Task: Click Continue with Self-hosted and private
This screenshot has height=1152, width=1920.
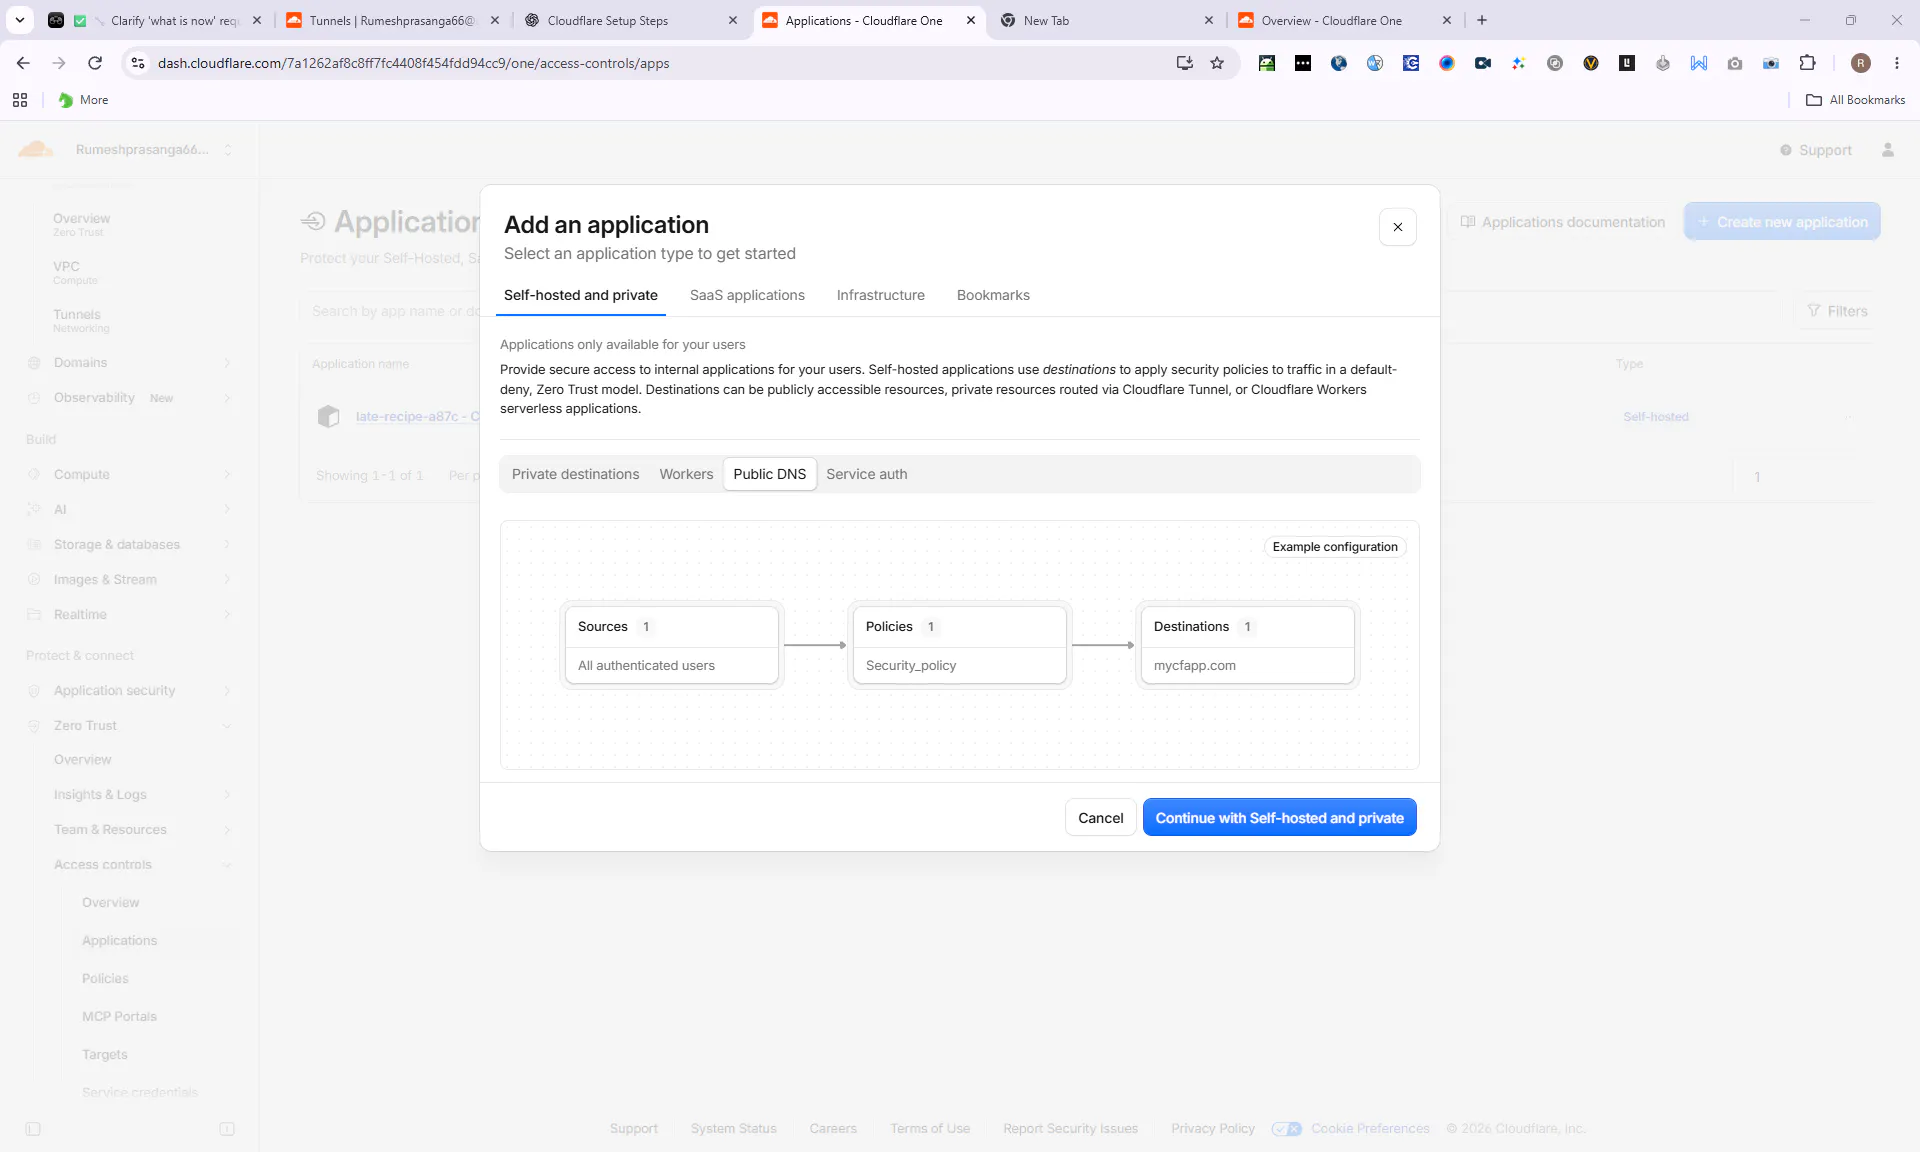Action: pos(1279,817)
